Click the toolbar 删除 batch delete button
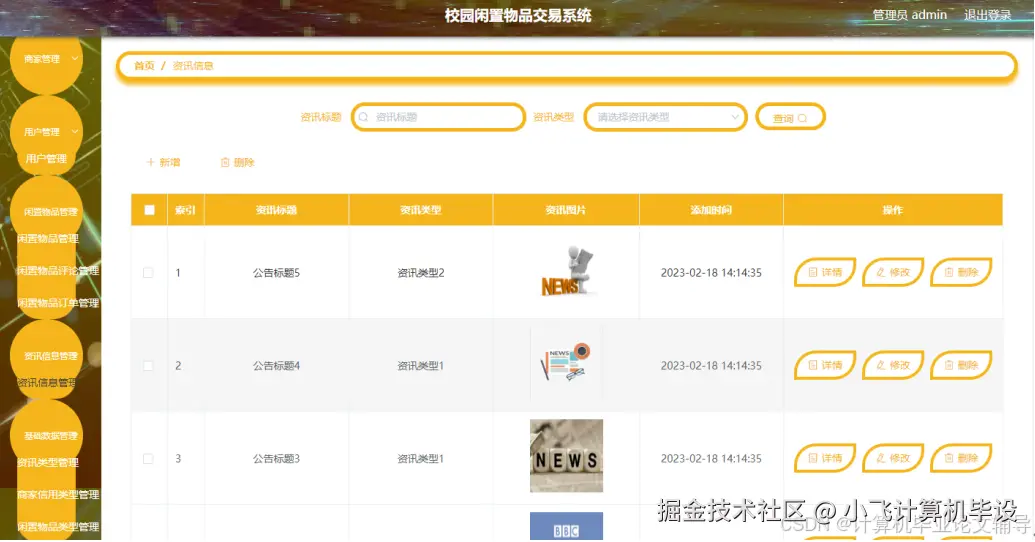The width and height of the screenshot is (1035, 542). point(238,162)
